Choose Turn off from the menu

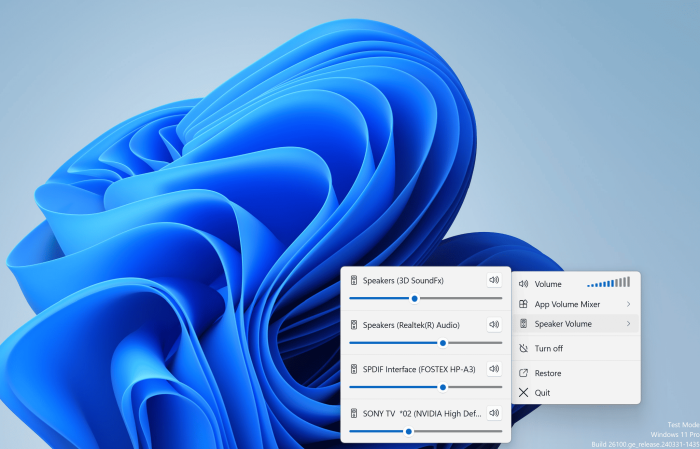tap(576, 348)
